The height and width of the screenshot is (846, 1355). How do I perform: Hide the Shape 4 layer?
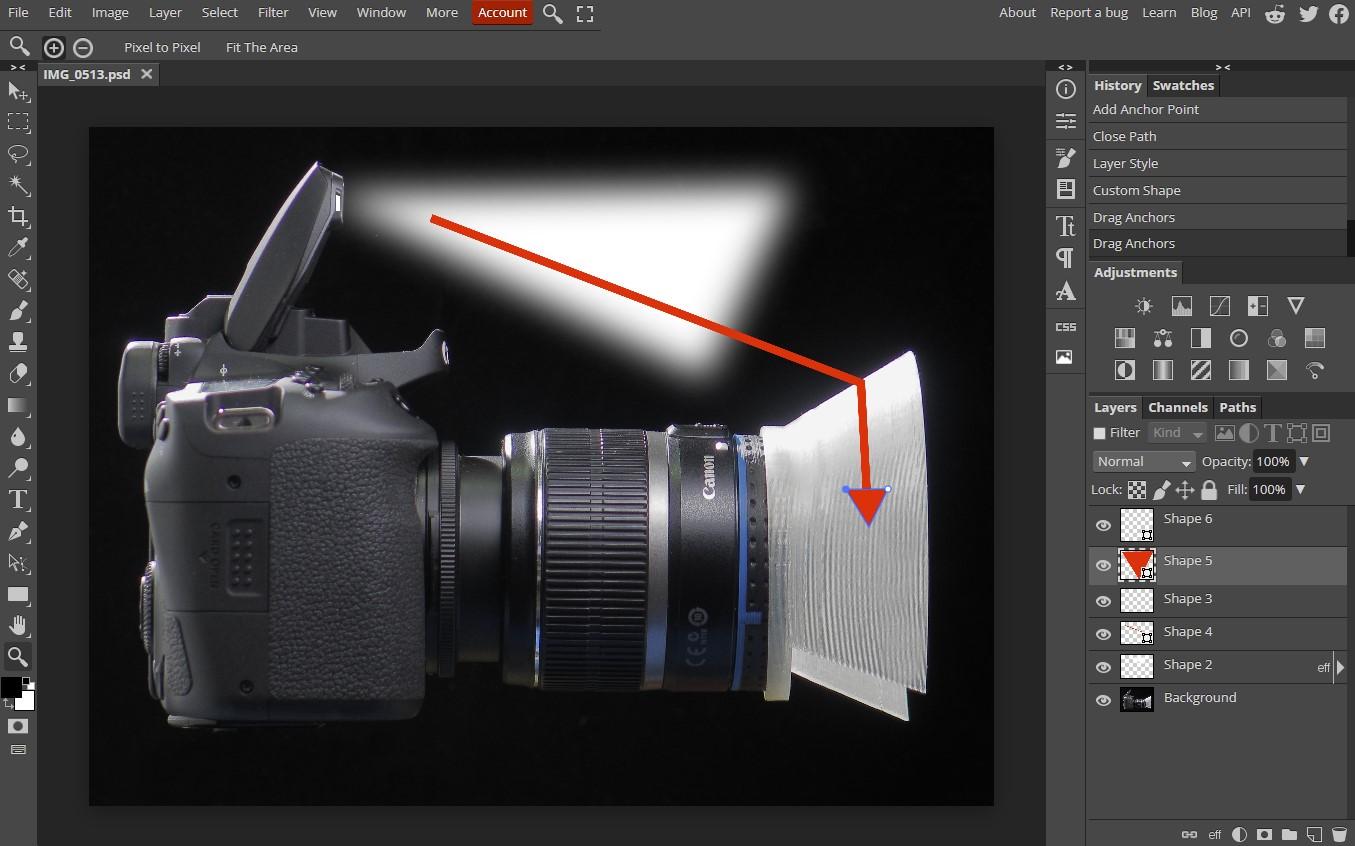point(1103,634)
